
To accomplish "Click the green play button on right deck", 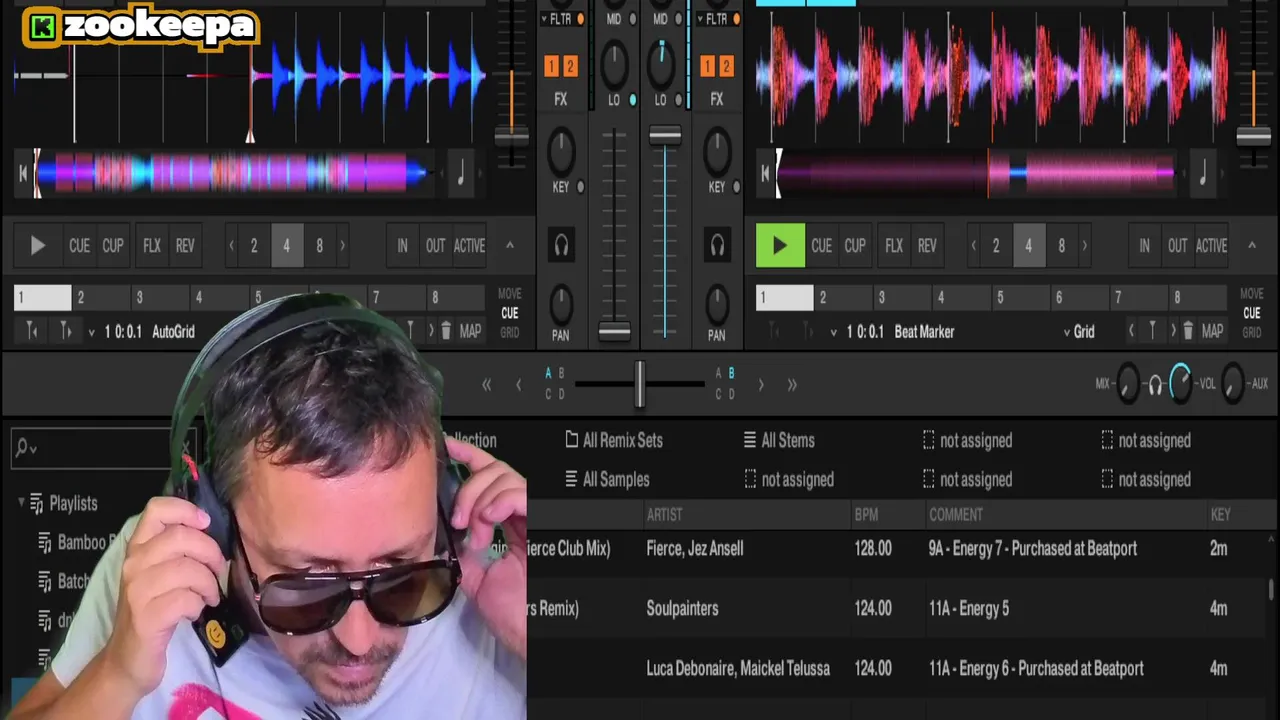I will point(780,246).
